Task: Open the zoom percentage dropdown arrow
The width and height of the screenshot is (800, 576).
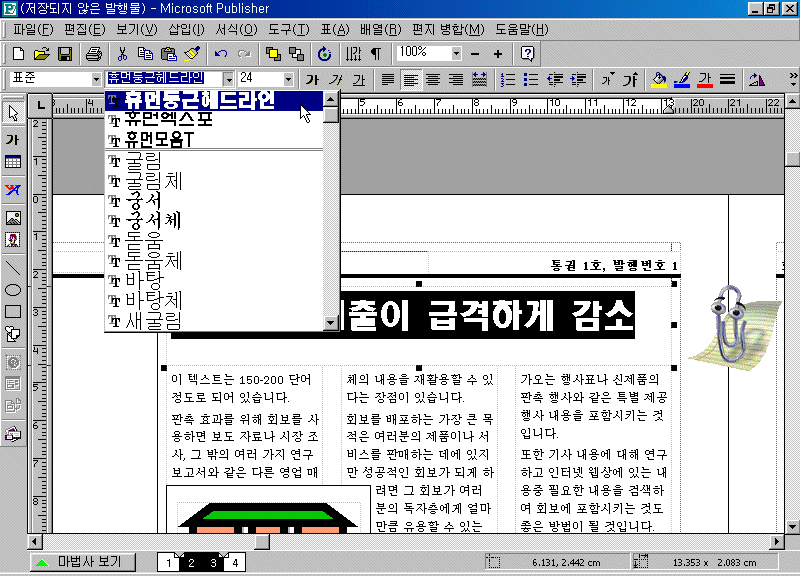Action: coord(456,54)
